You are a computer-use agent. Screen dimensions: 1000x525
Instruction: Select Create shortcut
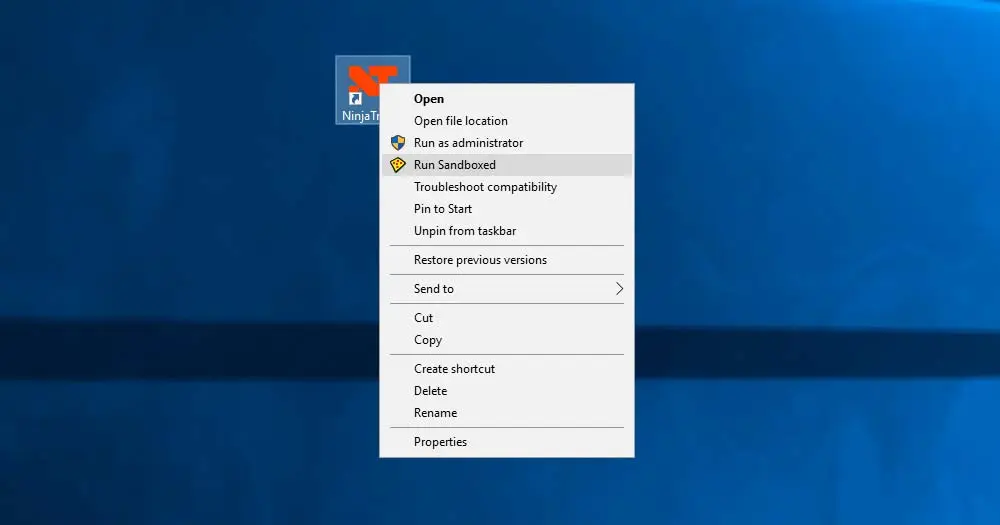pyautogui.click(x=454, y=369)
